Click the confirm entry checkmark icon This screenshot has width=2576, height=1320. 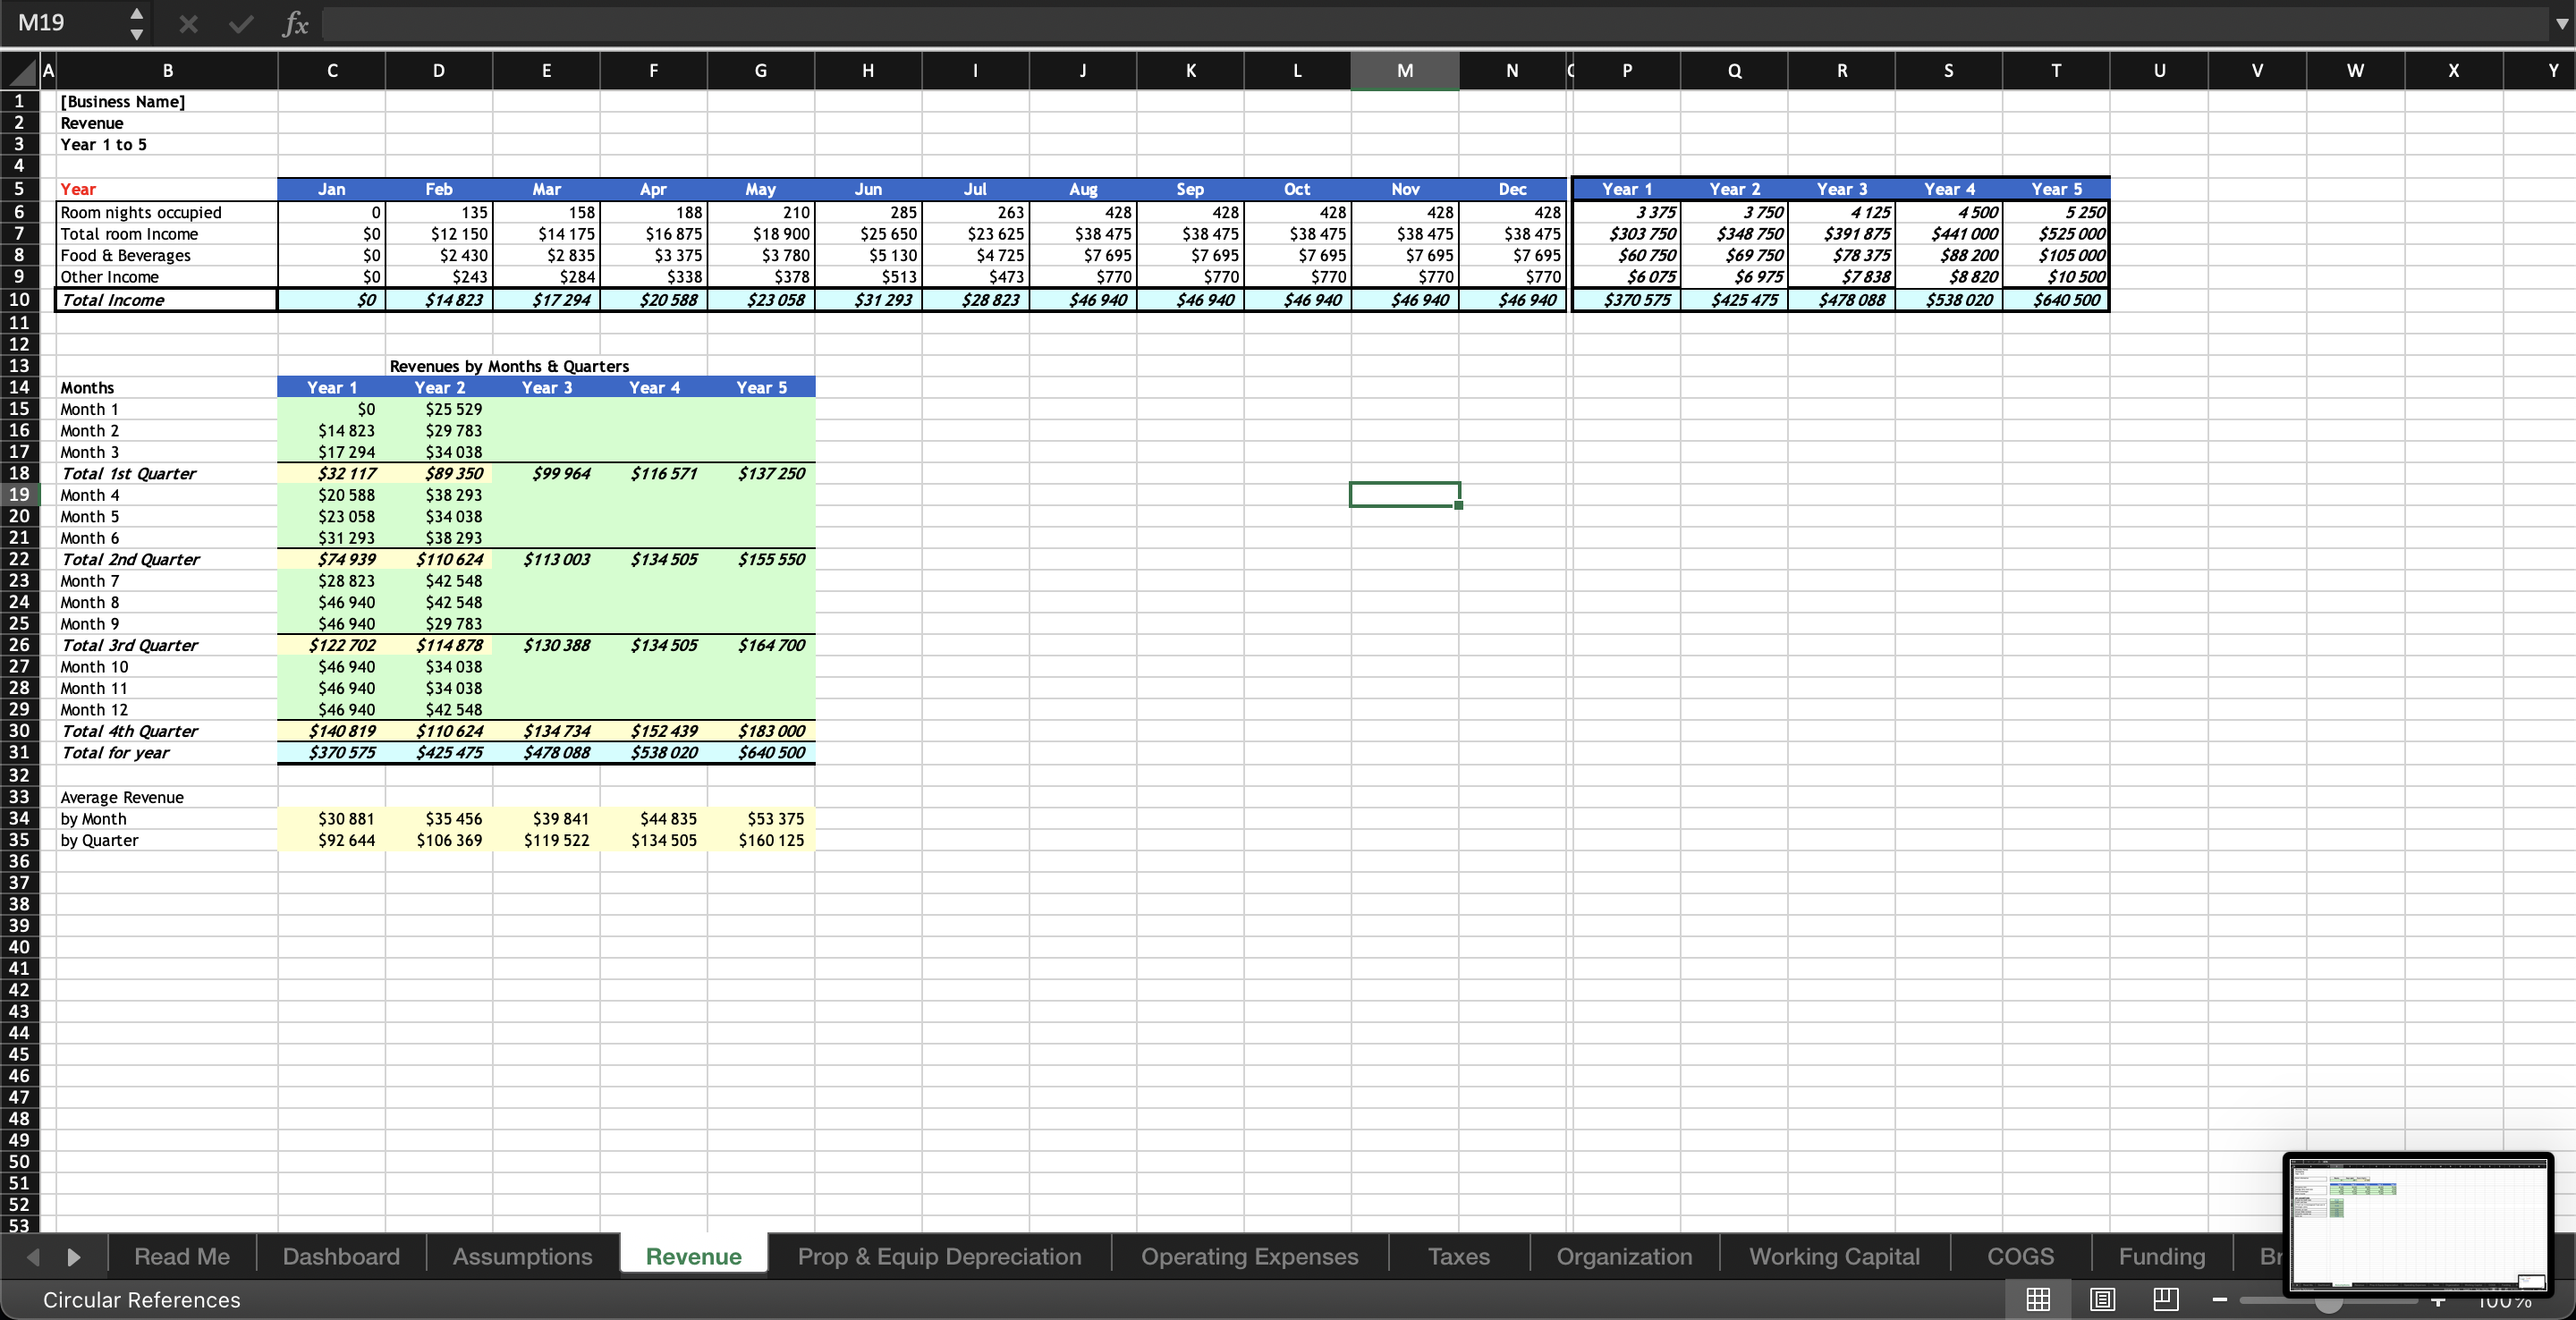point(241,23)
